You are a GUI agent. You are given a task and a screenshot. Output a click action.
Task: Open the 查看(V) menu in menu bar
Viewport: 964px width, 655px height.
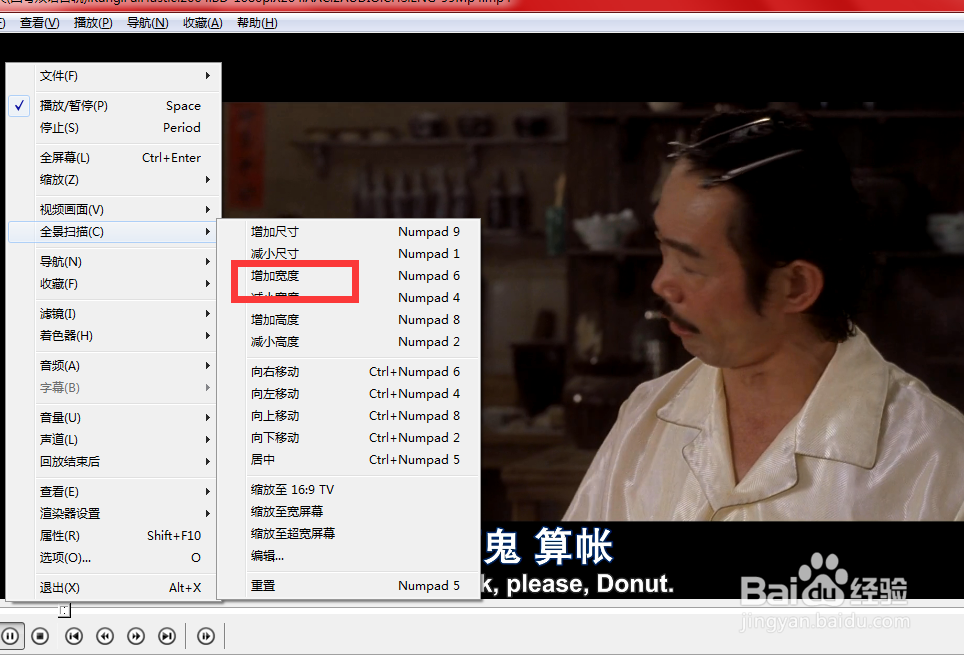click(x=39, y=23)
